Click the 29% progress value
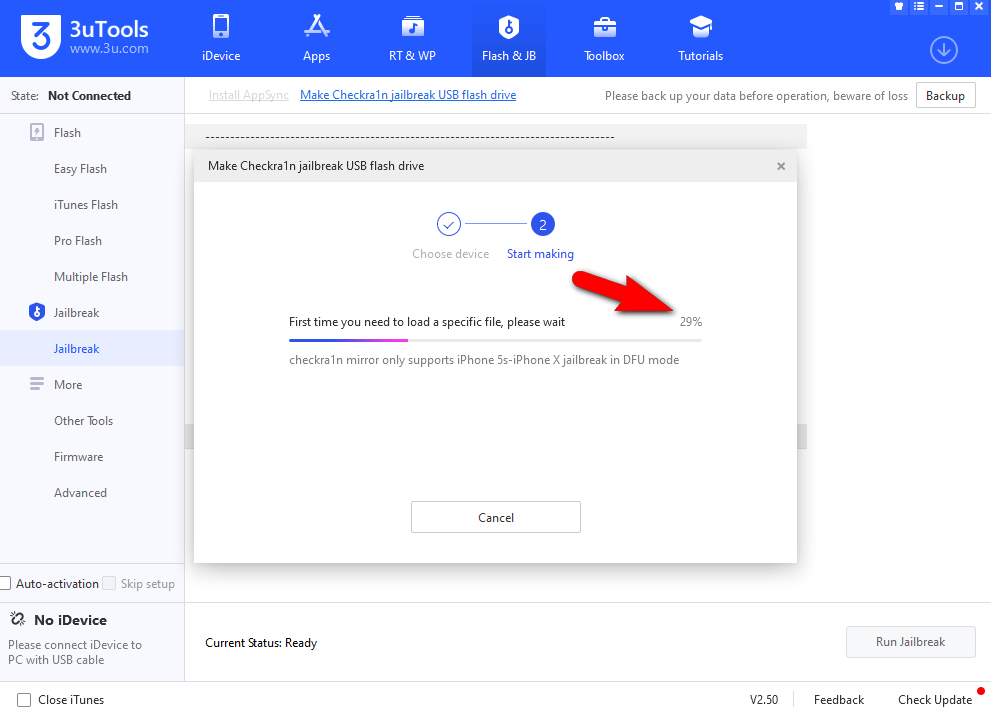The image size is (991, 711). pos(691,322)
